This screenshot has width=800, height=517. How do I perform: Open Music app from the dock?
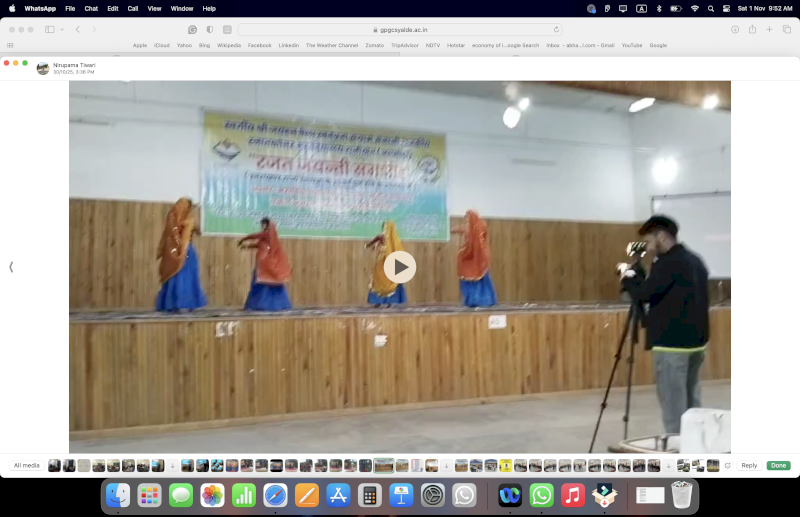[x=573, y=495]
